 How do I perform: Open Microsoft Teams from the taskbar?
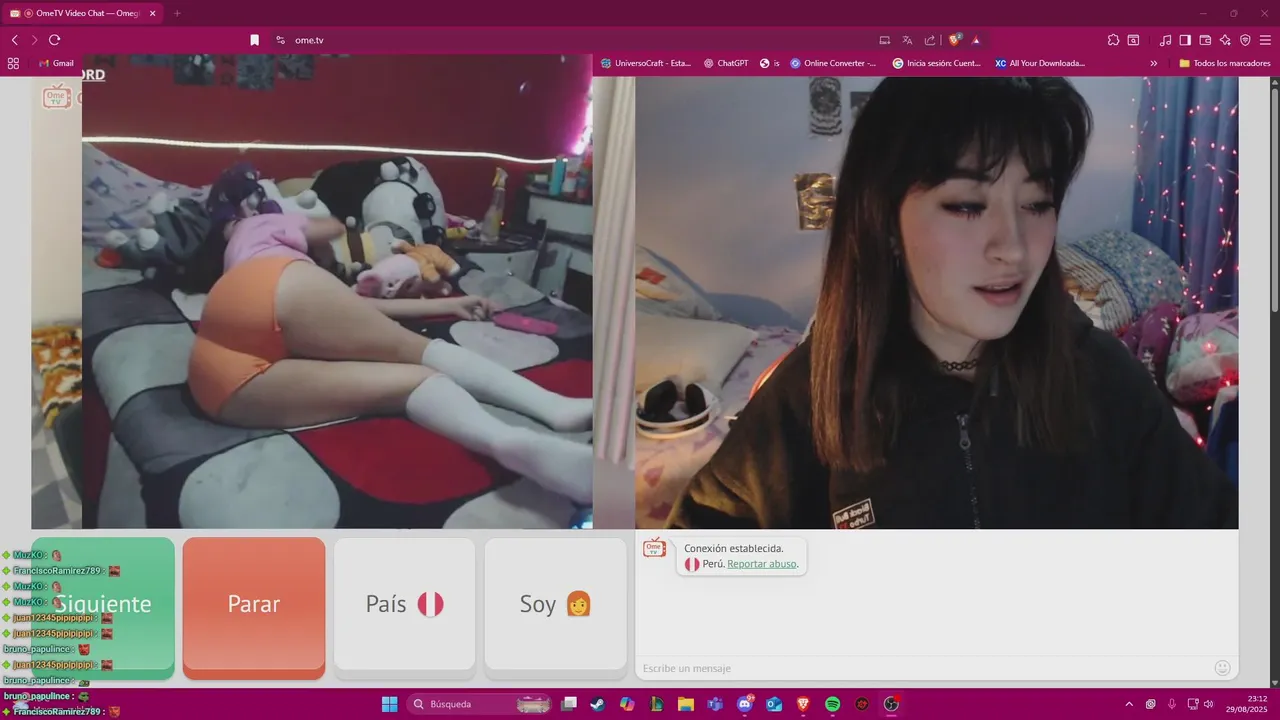[x=715, y=704]
